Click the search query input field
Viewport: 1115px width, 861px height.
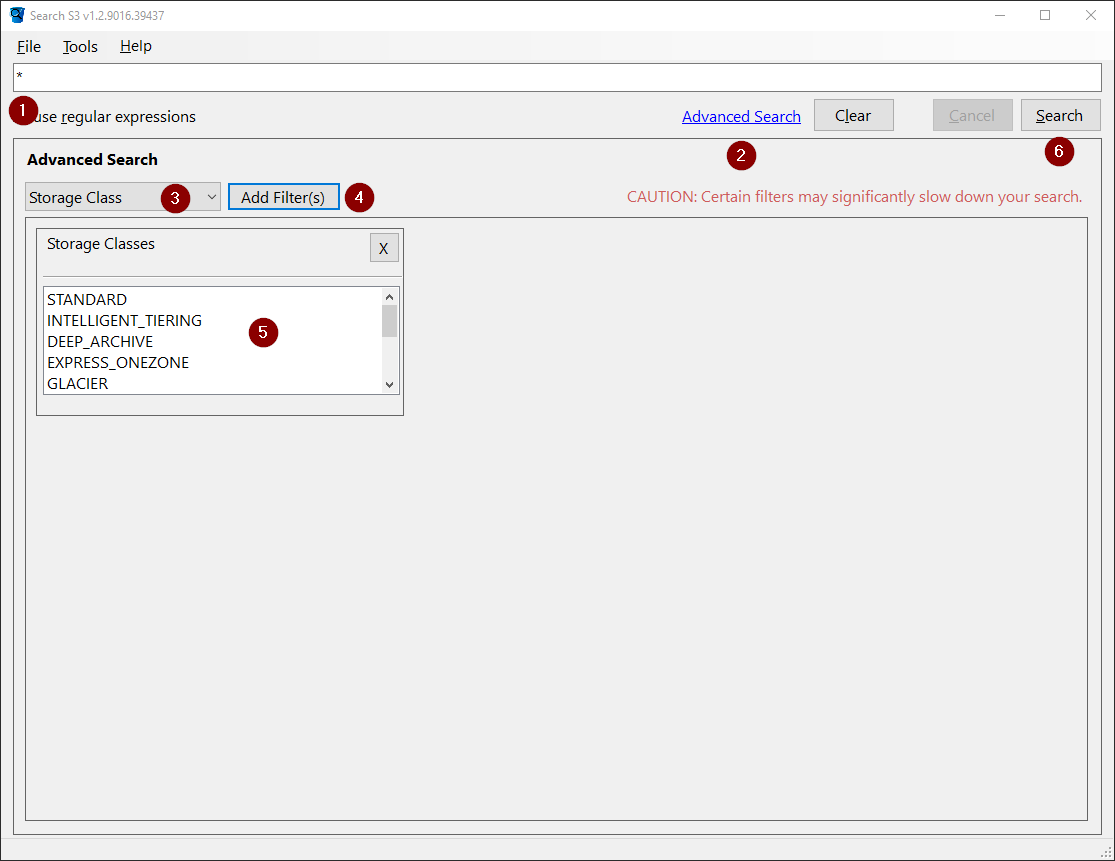[x=557, y=77]
